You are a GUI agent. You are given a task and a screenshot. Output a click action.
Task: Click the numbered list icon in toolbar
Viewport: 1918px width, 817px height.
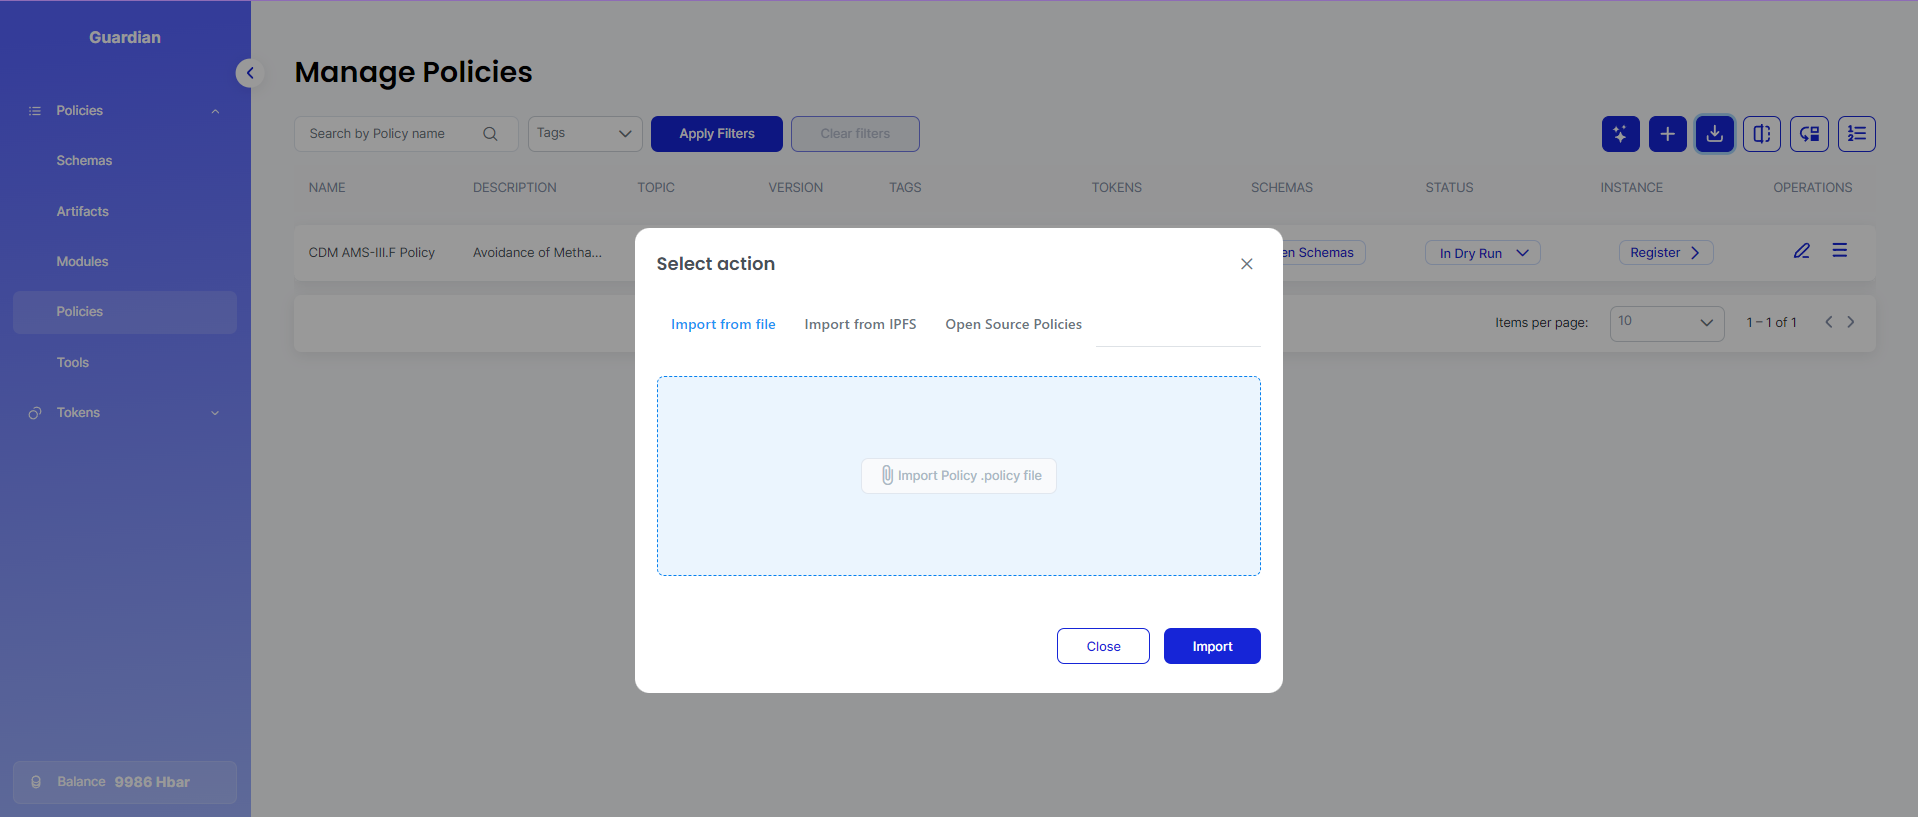1856,134
